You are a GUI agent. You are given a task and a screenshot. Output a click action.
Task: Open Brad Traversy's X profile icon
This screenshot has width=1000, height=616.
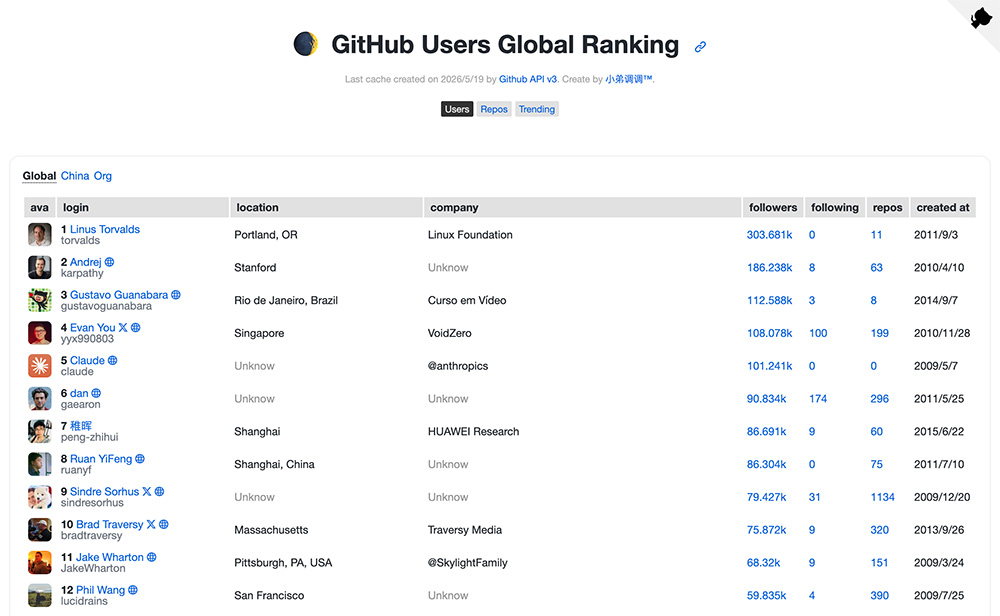(x=151, y=524)
